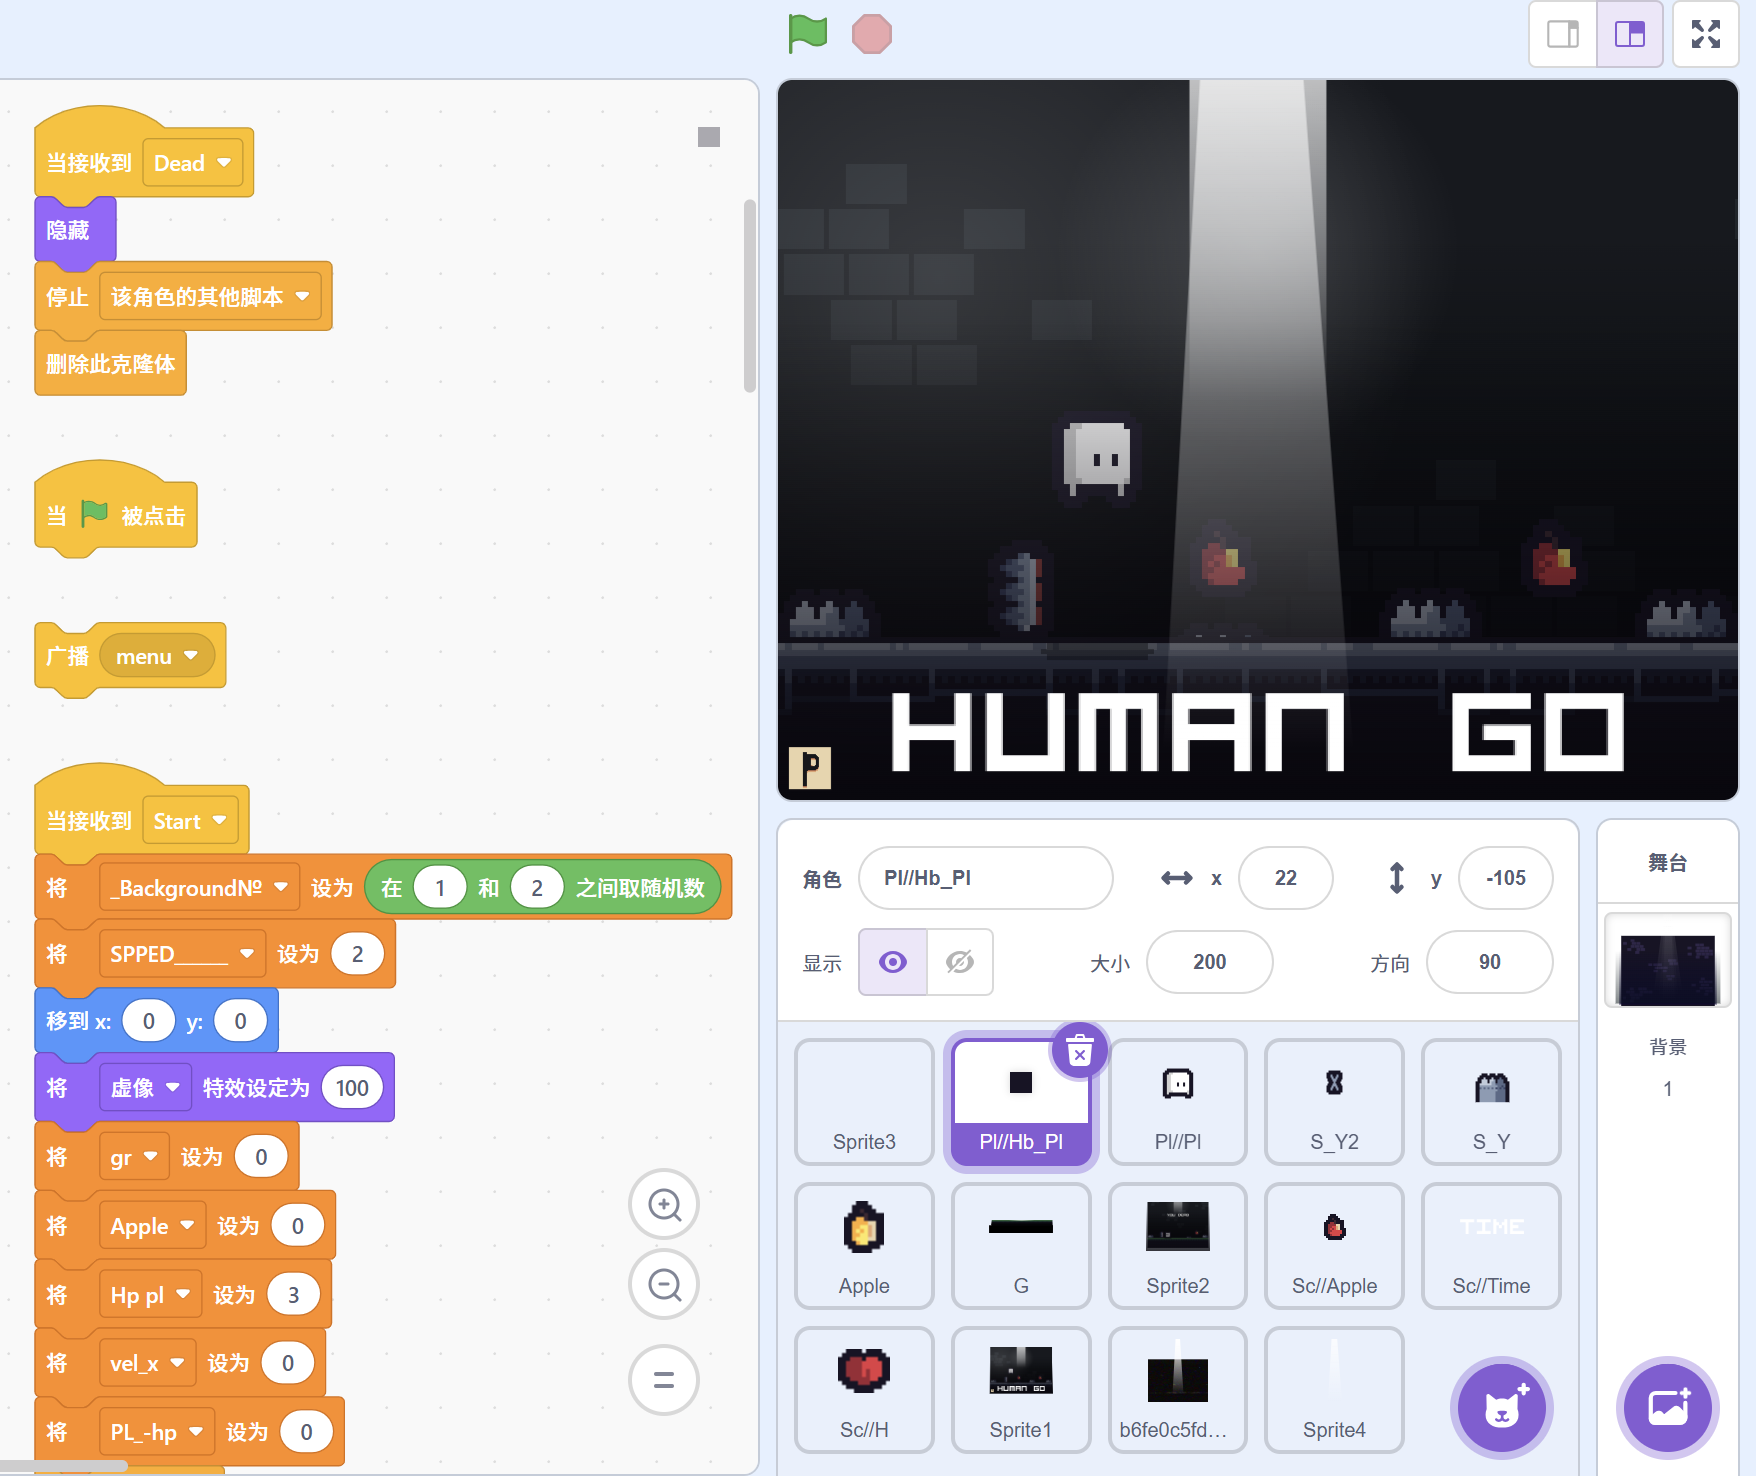Expand the Hp pl variable dropdown
This screenshot has width=1756, height=1476.
183,1294
